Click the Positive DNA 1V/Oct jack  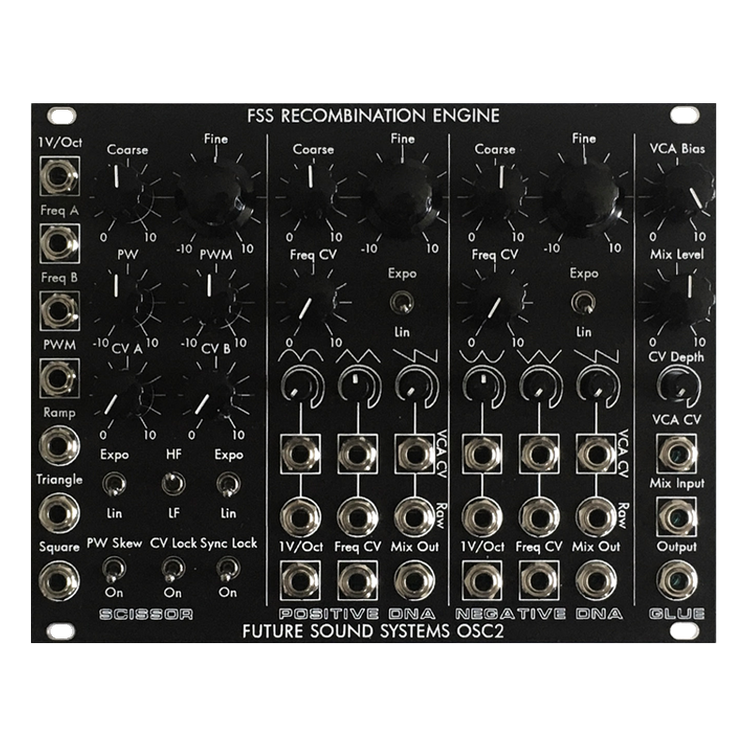(x=300, y=581)
